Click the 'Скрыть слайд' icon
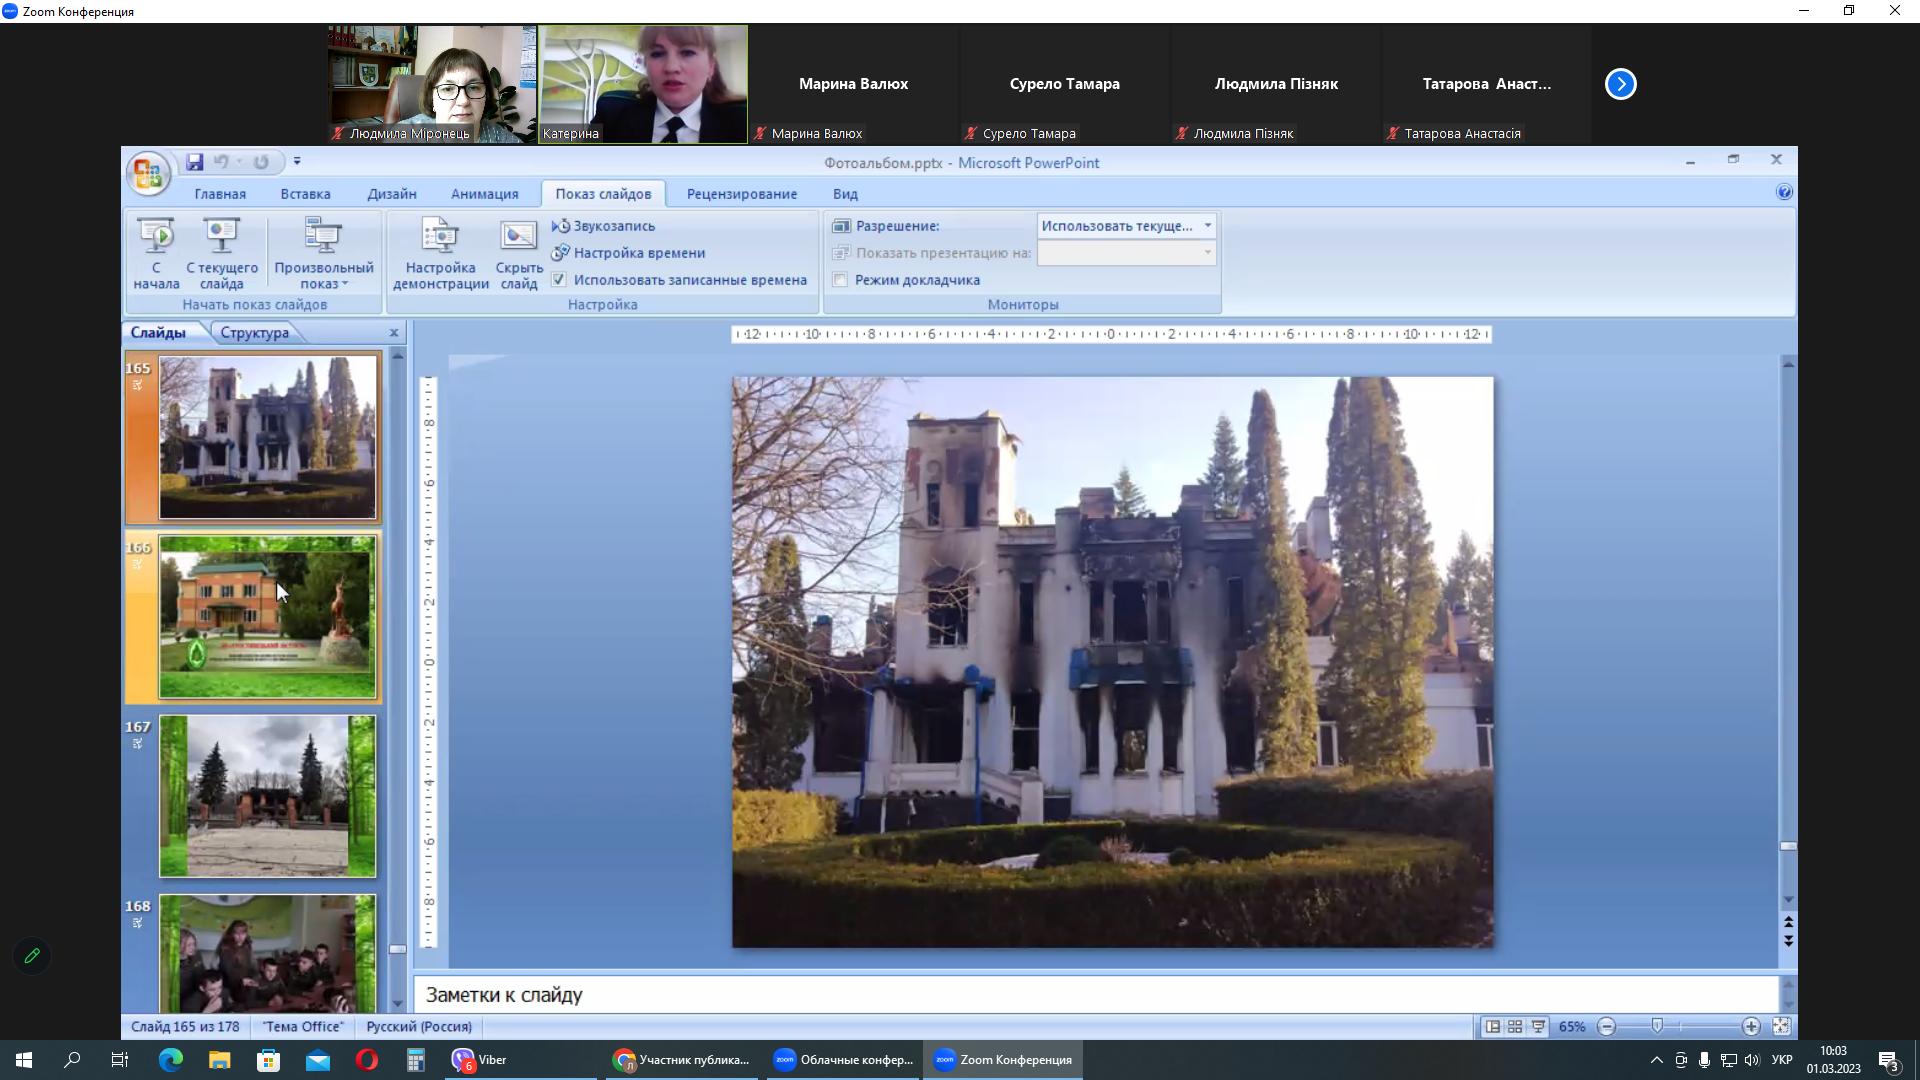 click(519, 237)
